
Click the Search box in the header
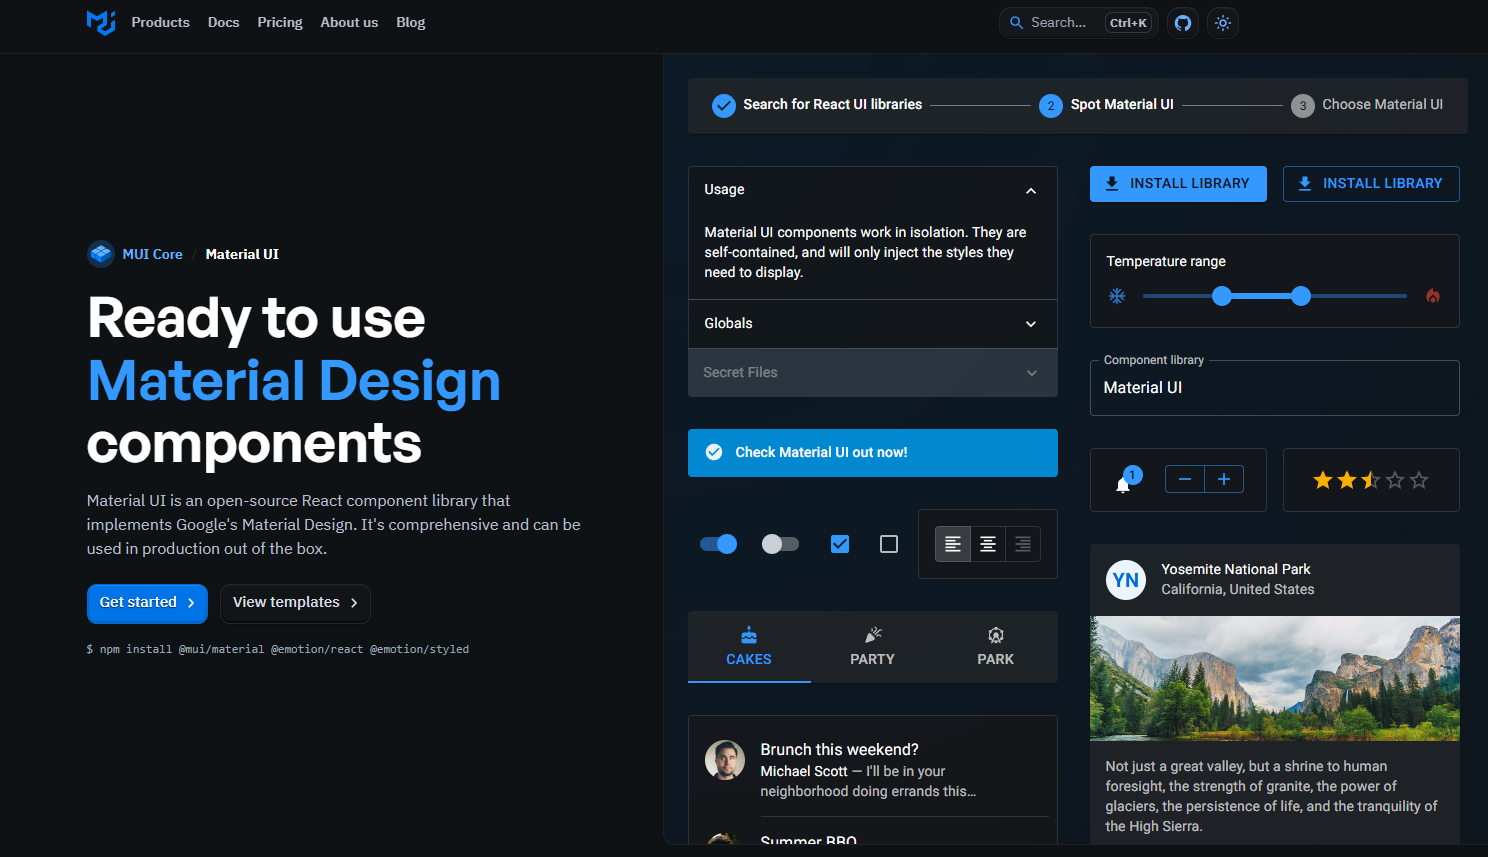pos(1079,23)
